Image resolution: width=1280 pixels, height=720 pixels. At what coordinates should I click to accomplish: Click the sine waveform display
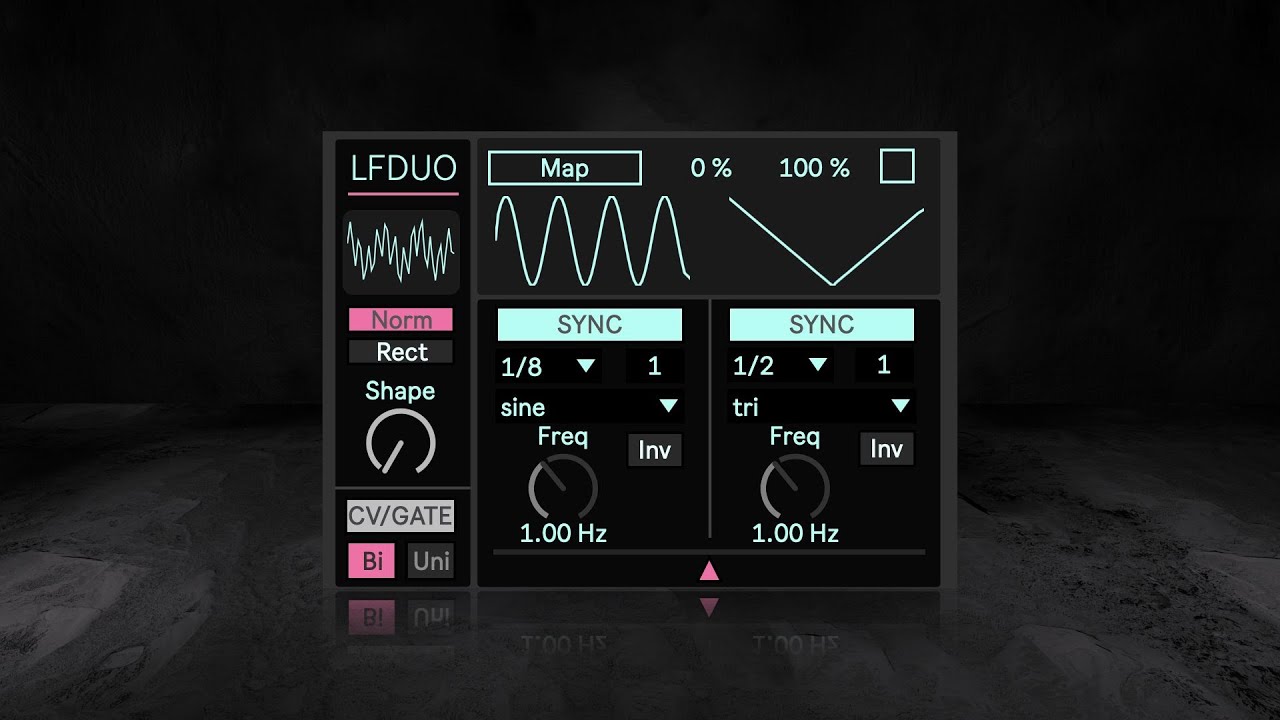pyautogui.click(x=592, y=240)
